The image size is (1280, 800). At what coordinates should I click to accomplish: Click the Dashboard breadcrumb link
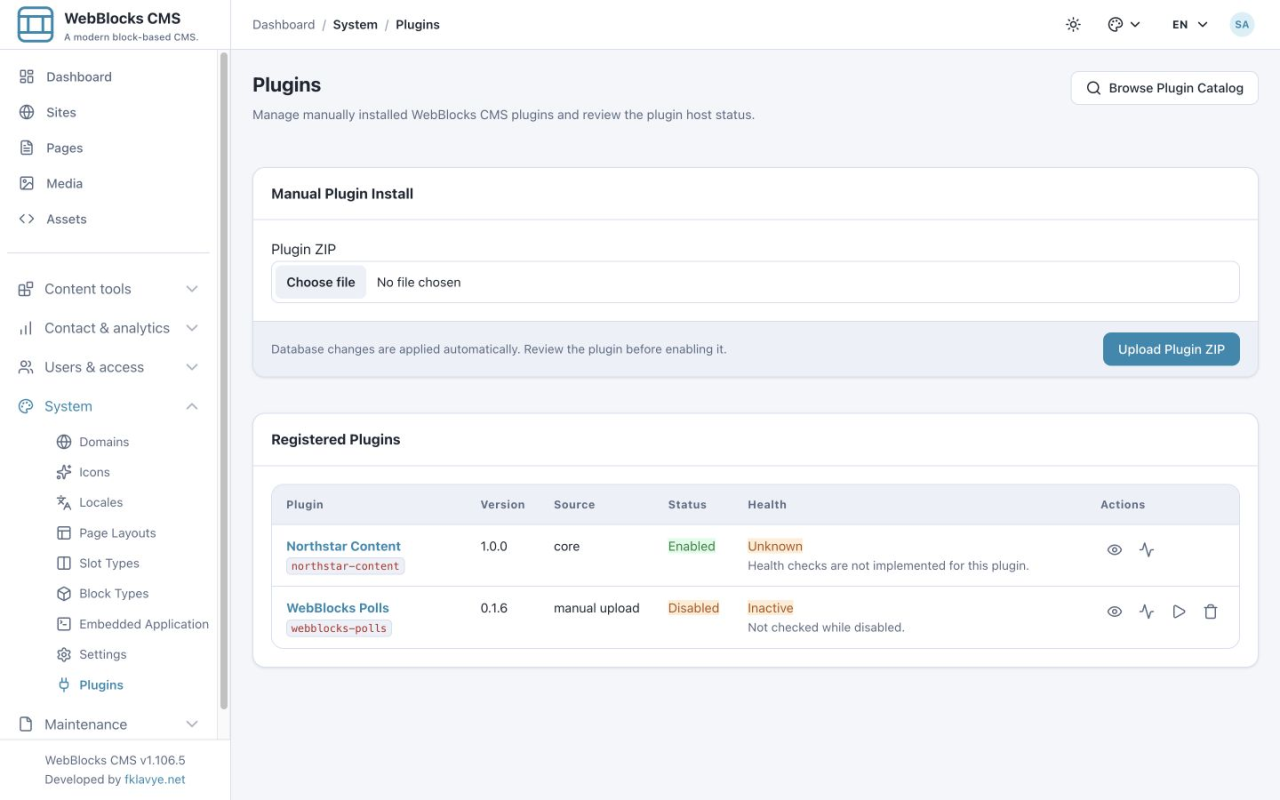(x=283, y=25)
